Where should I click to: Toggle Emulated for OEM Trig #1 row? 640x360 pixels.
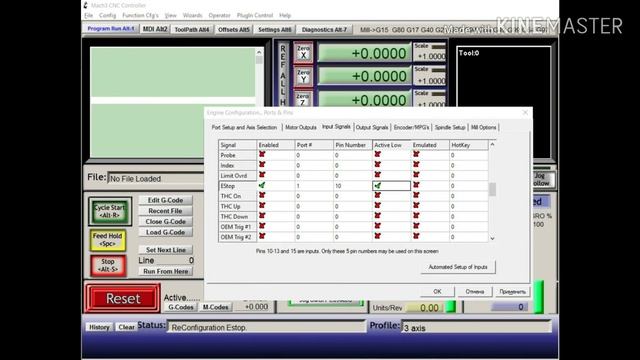(x=416, y=226)
